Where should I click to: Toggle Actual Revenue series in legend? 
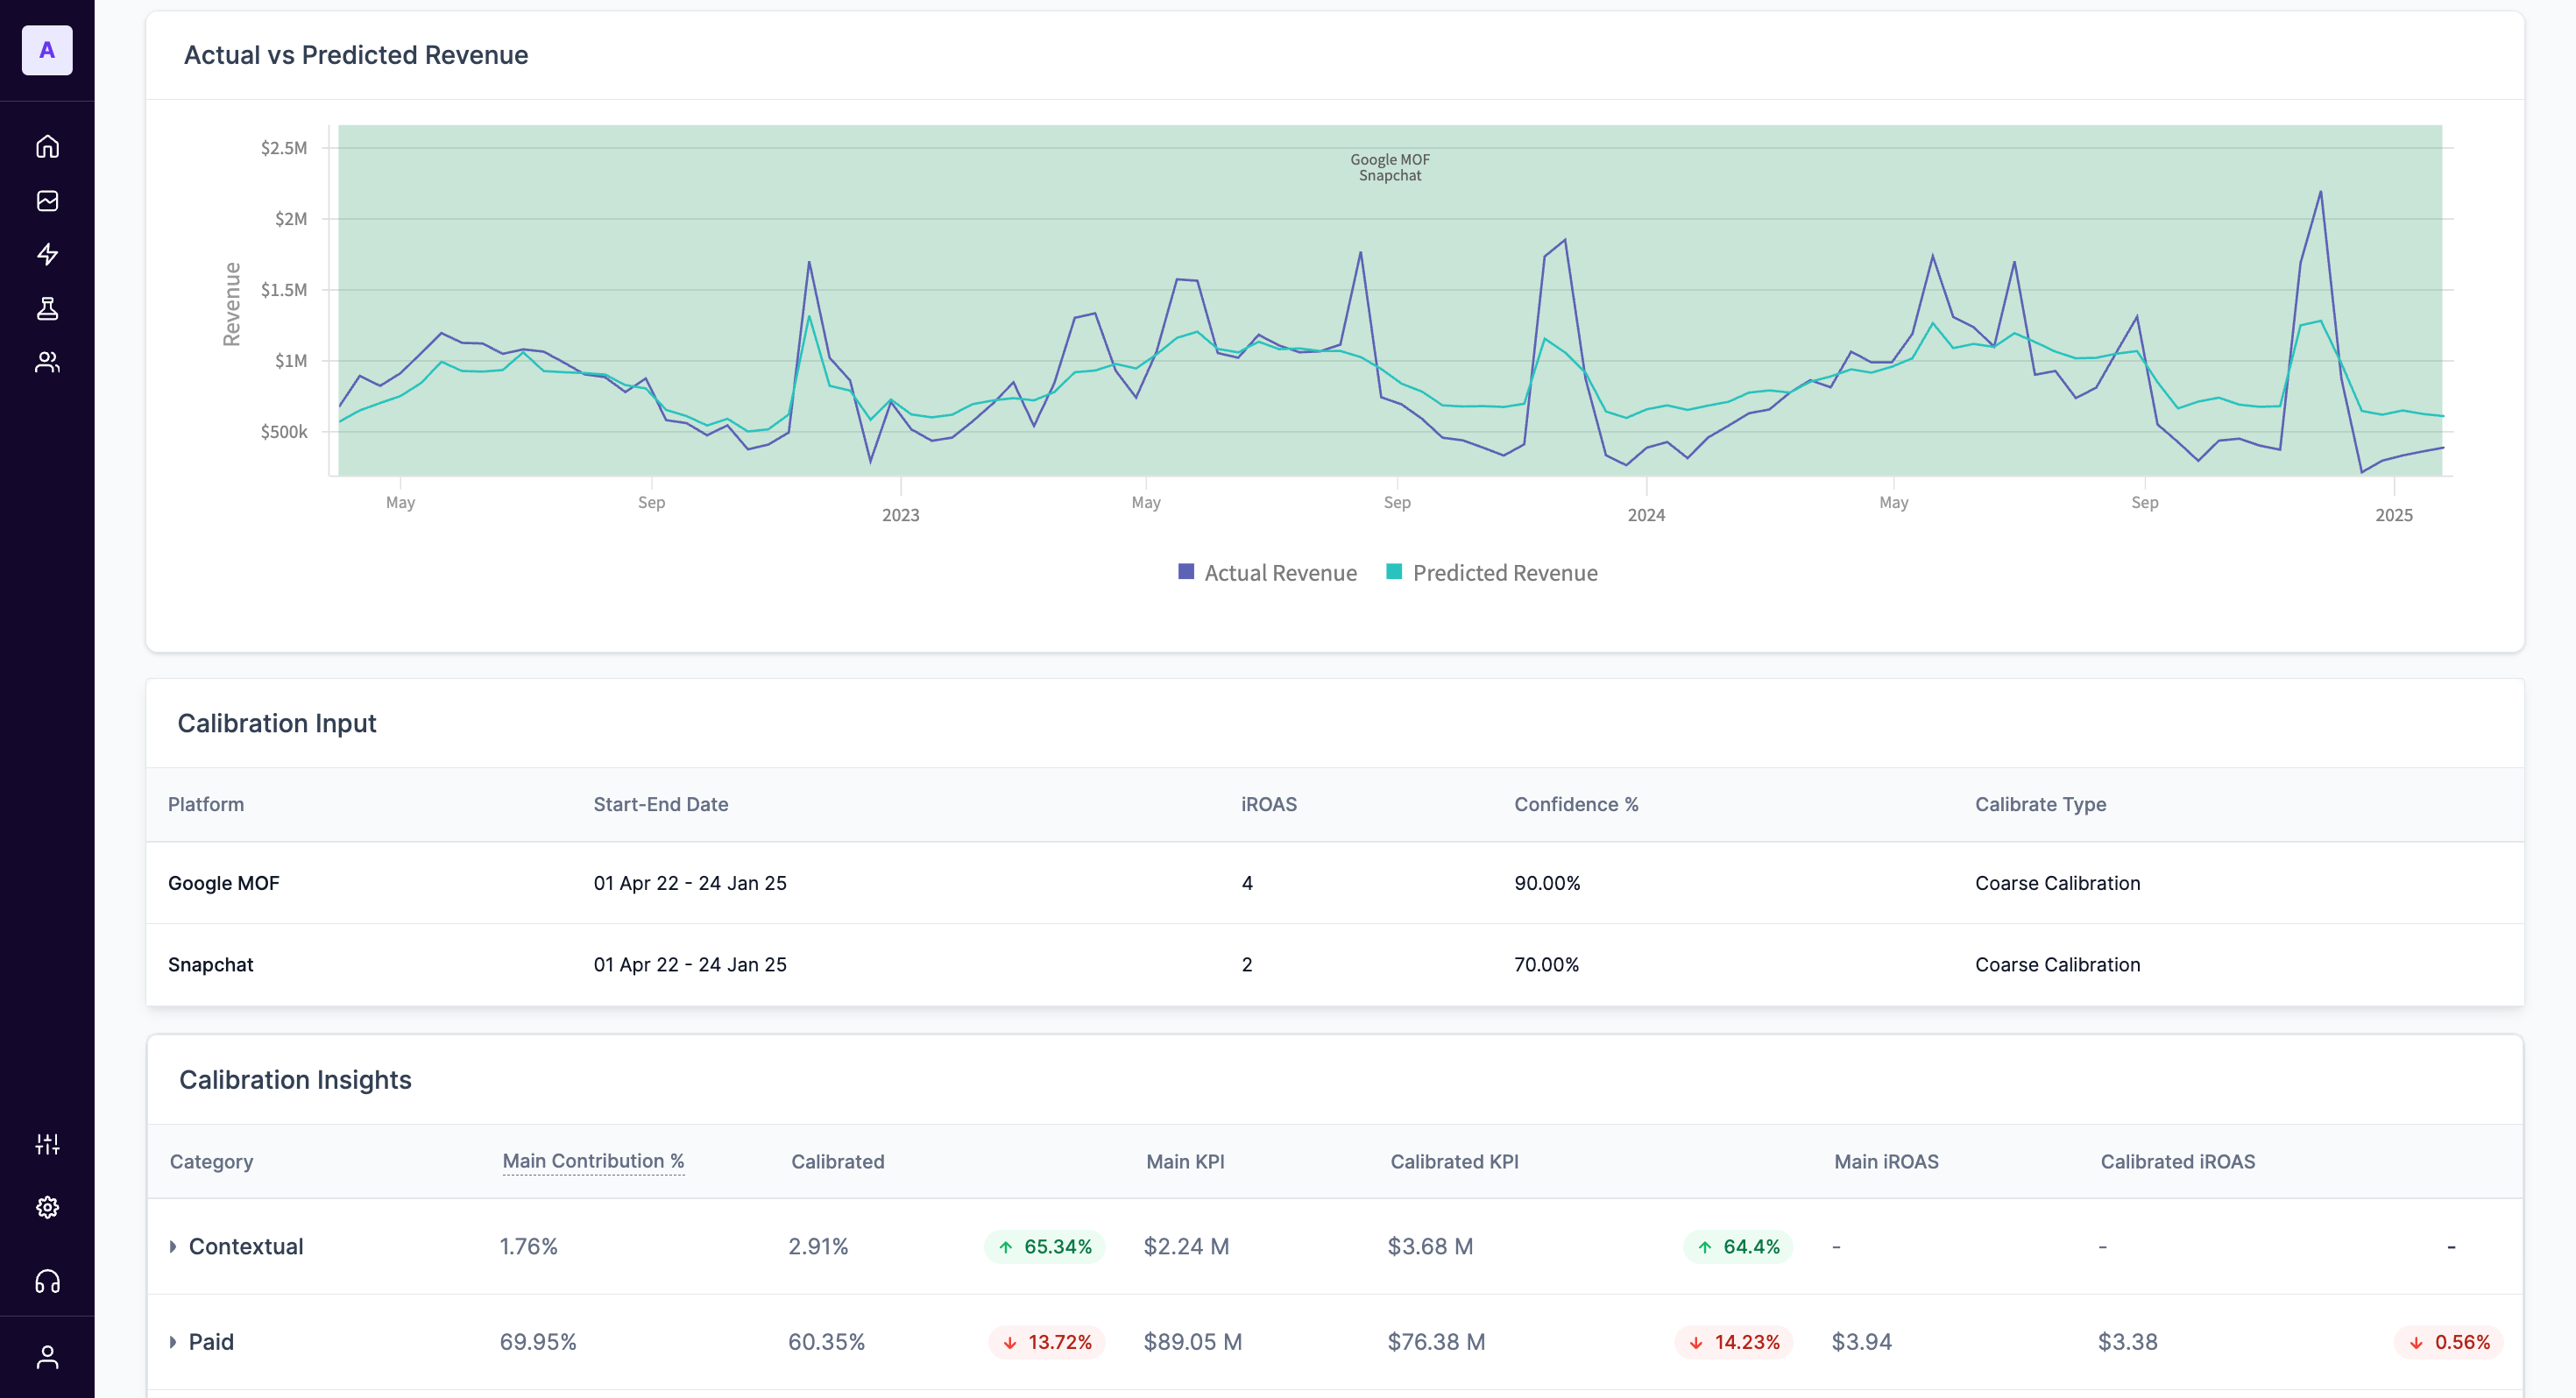pyautogui.click(x=1280, y=573)
